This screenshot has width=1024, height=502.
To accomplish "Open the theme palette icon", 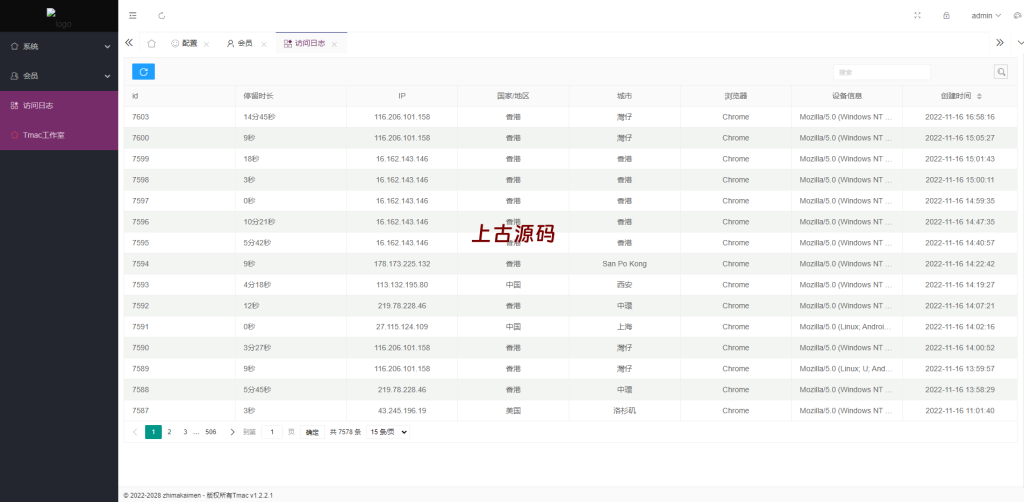I will [1018, 16].
